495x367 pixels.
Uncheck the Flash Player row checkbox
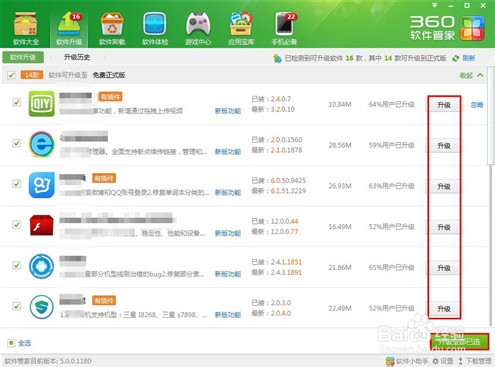tap(16, 224)
